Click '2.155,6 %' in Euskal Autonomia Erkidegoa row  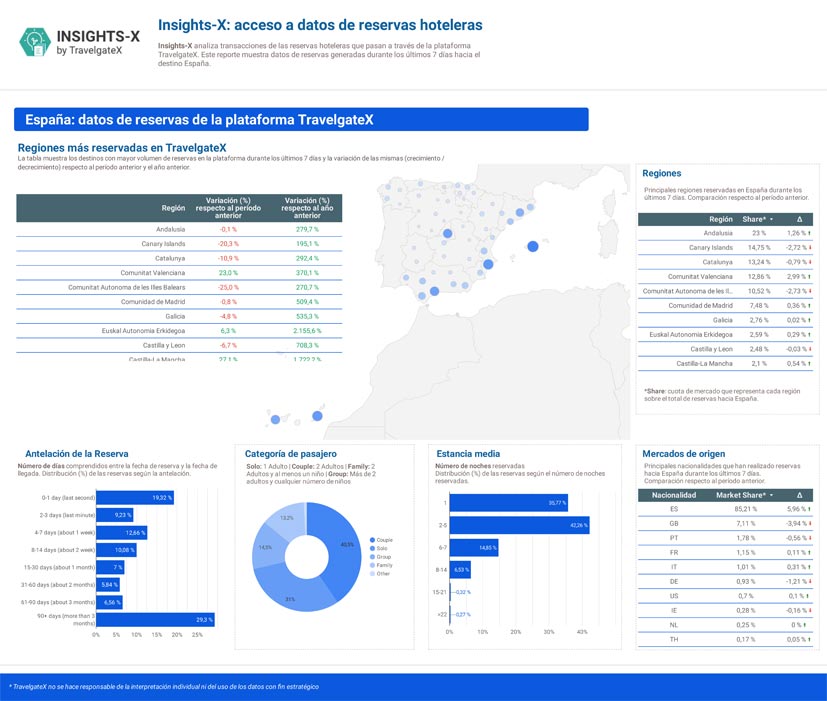pos(307,331)
